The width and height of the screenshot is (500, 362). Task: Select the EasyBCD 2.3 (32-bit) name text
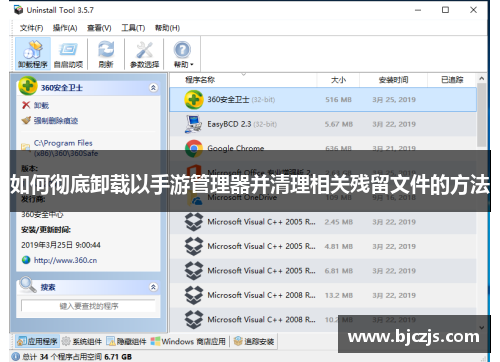click(x=242, y=124)
